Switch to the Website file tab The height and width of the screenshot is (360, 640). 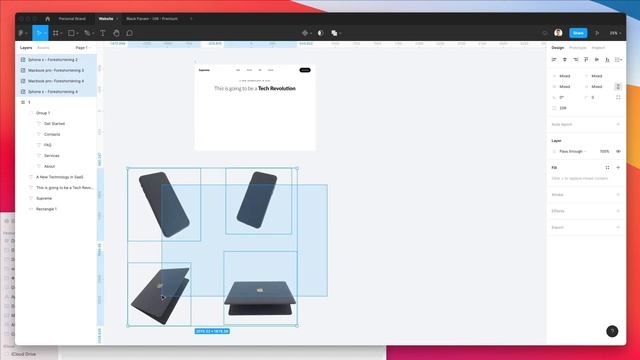click(106, 19)
